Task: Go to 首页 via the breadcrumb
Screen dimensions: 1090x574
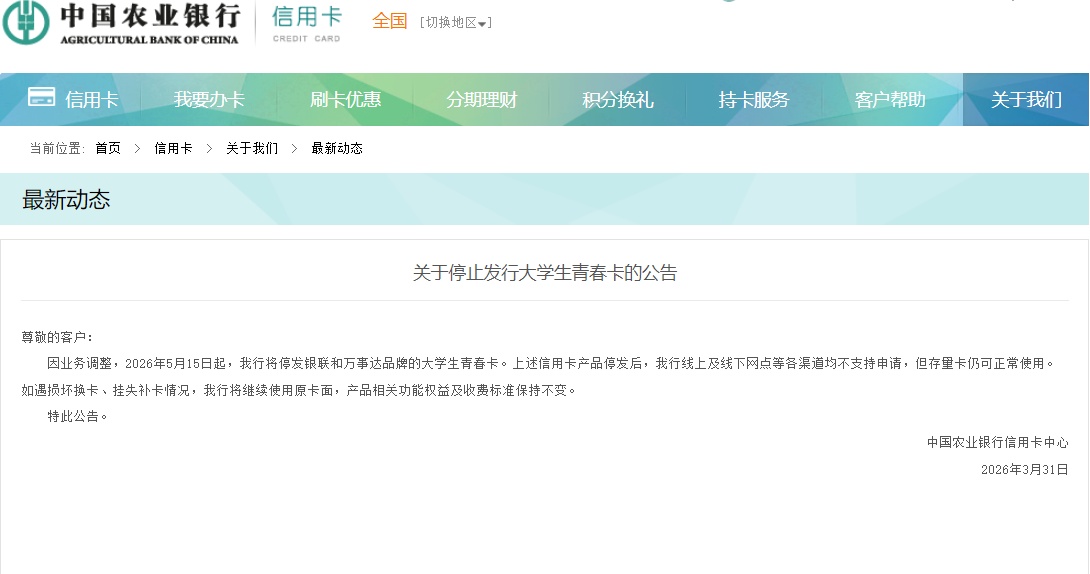Action: tap(108, 148)
